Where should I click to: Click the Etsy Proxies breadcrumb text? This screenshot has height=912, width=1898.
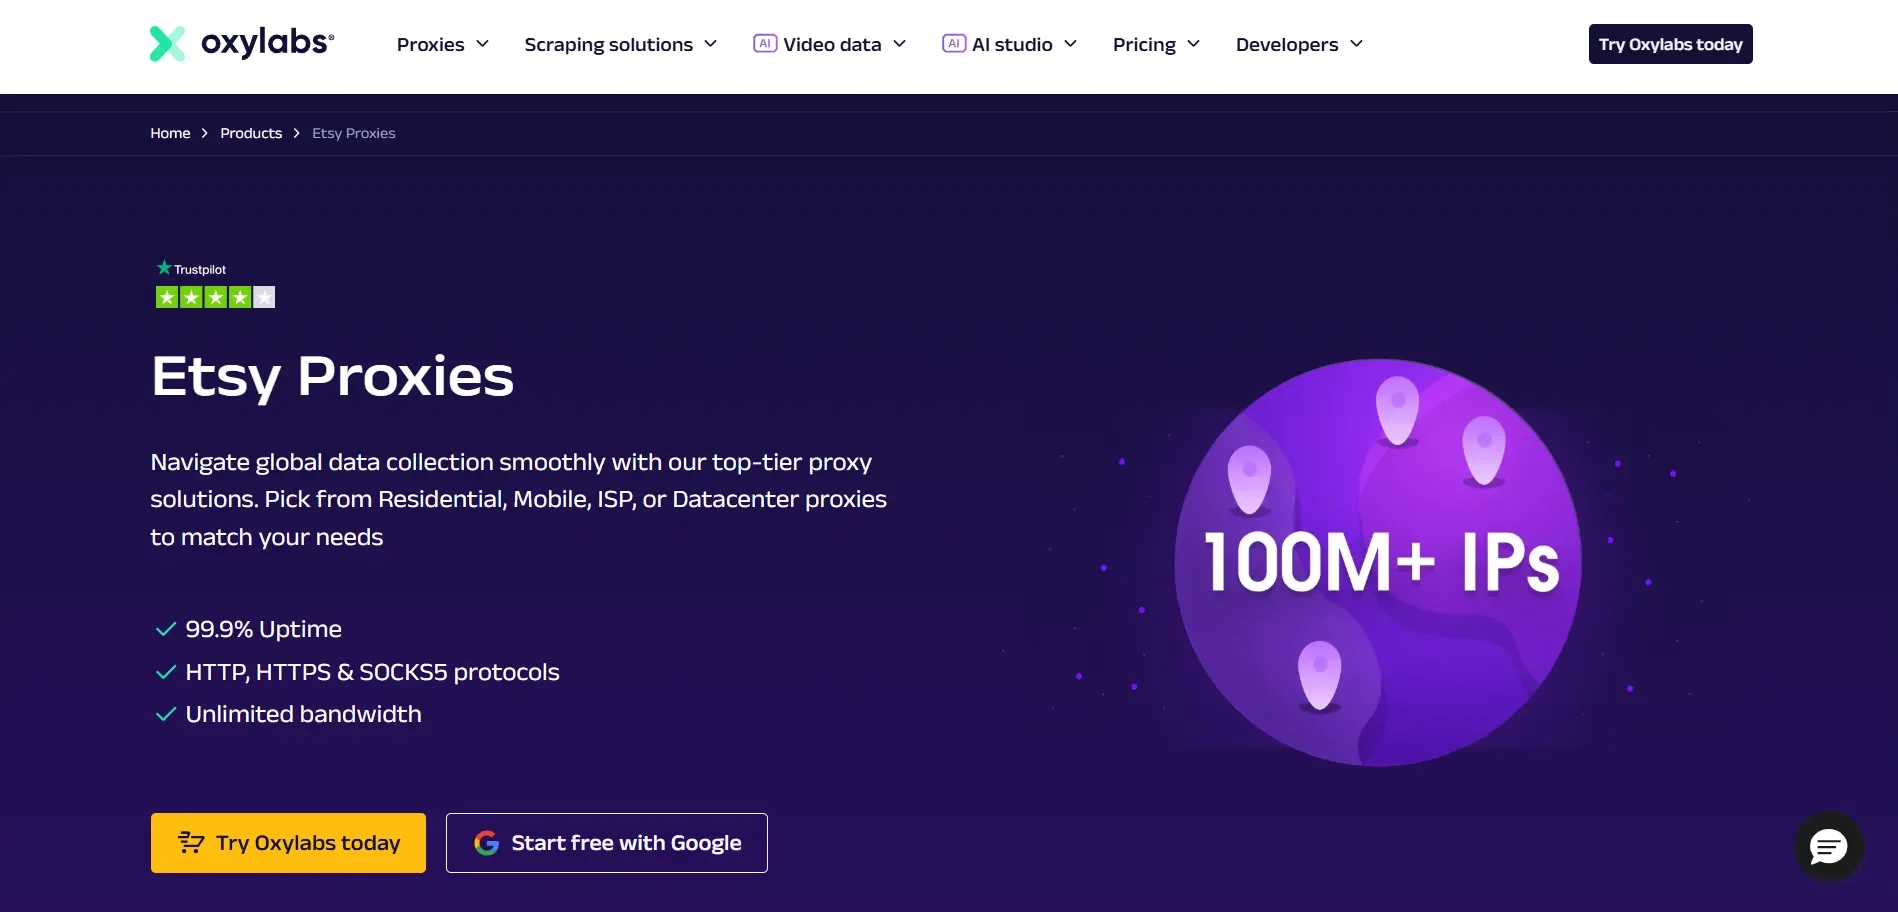tap(354, 133)
